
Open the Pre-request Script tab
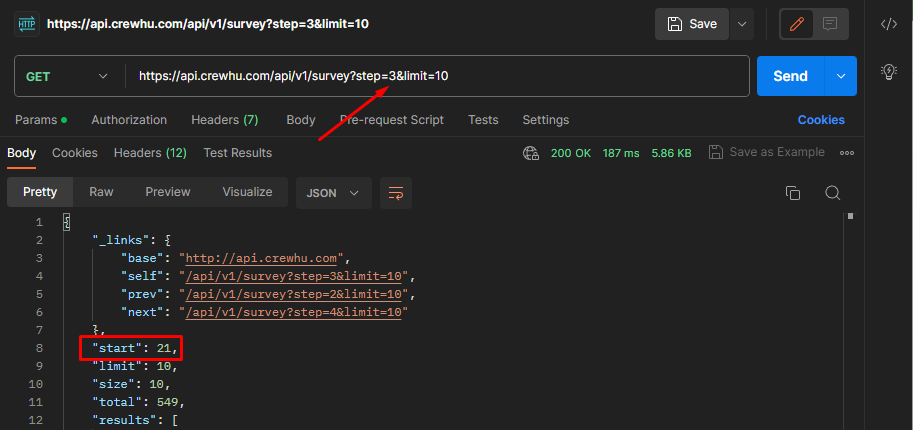tap(391, 120)
